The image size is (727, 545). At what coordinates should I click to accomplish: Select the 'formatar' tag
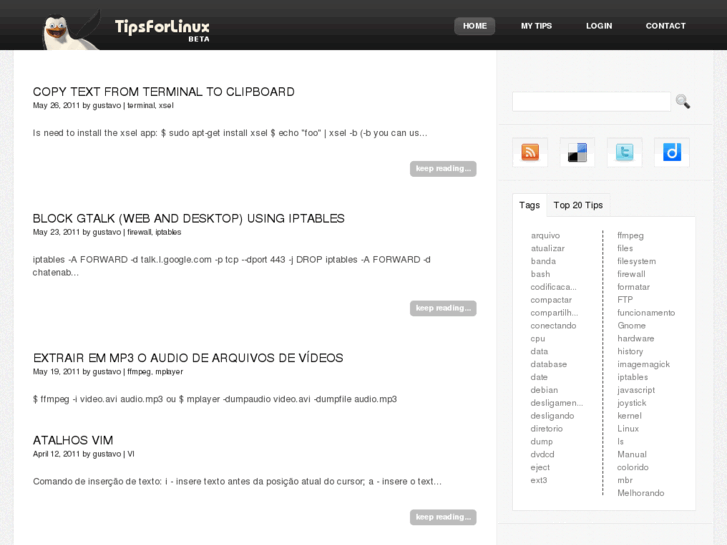(x=633, y=287)
